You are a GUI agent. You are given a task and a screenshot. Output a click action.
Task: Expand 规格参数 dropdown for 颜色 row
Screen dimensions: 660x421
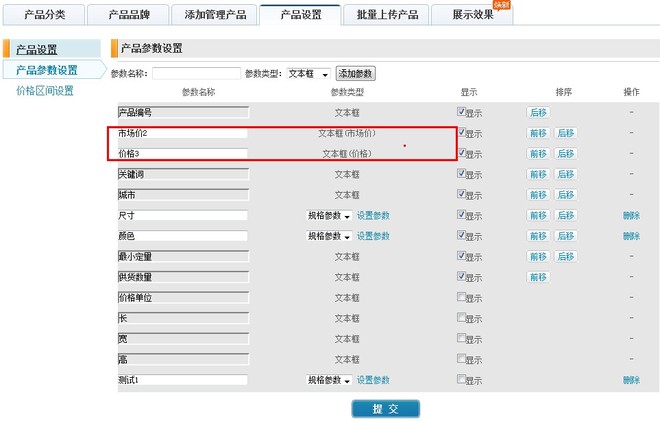coord(329,236)
